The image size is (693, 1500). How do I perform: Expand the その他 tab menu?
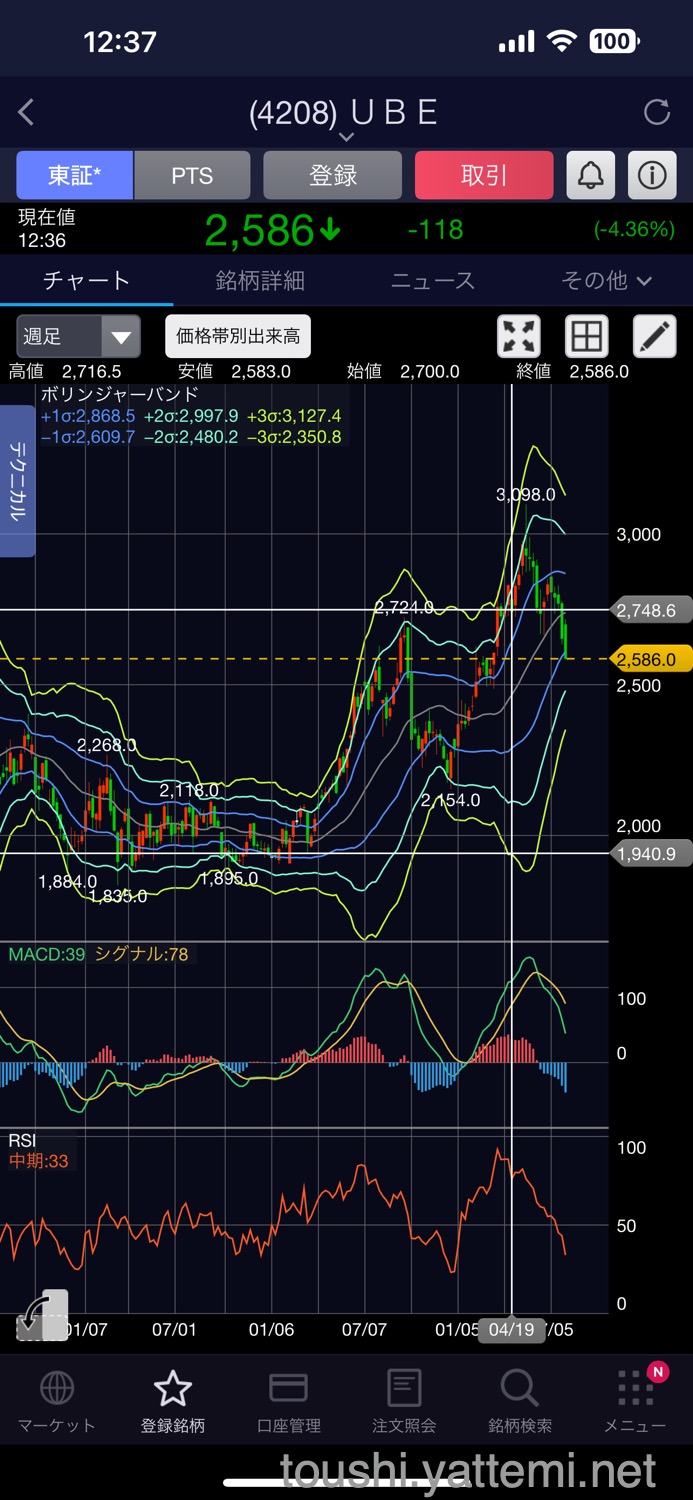click(606, 281)
